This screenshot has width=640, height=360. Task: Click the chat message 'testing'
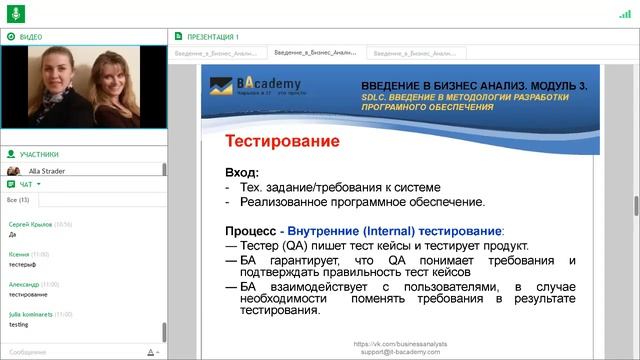click(x=19, y=324)
